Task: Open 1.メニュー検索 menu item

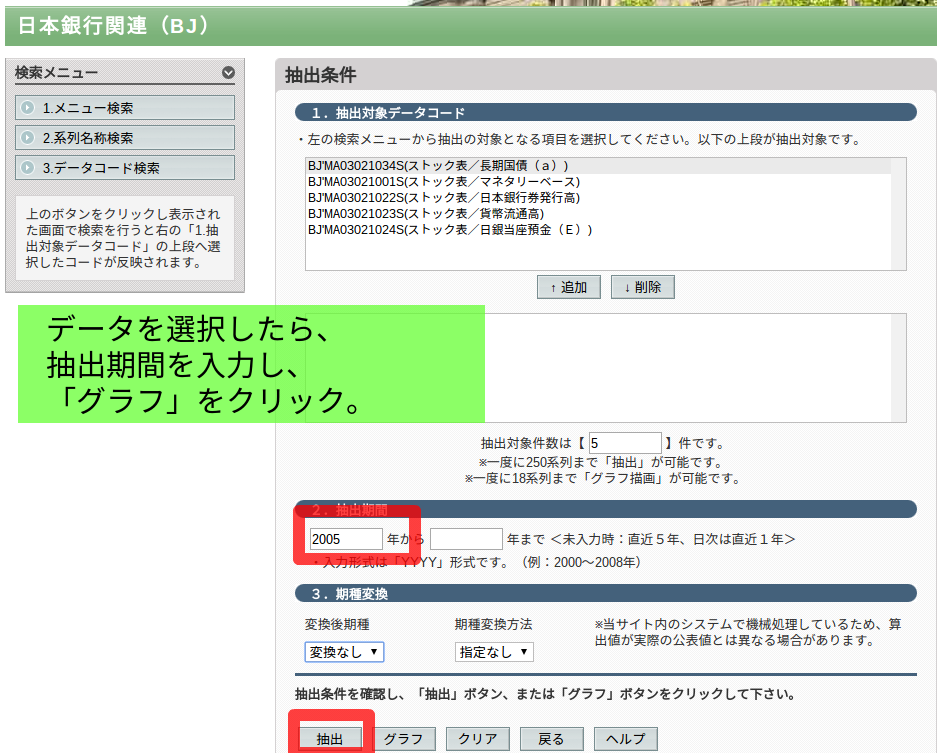Action: coord(125,108)
